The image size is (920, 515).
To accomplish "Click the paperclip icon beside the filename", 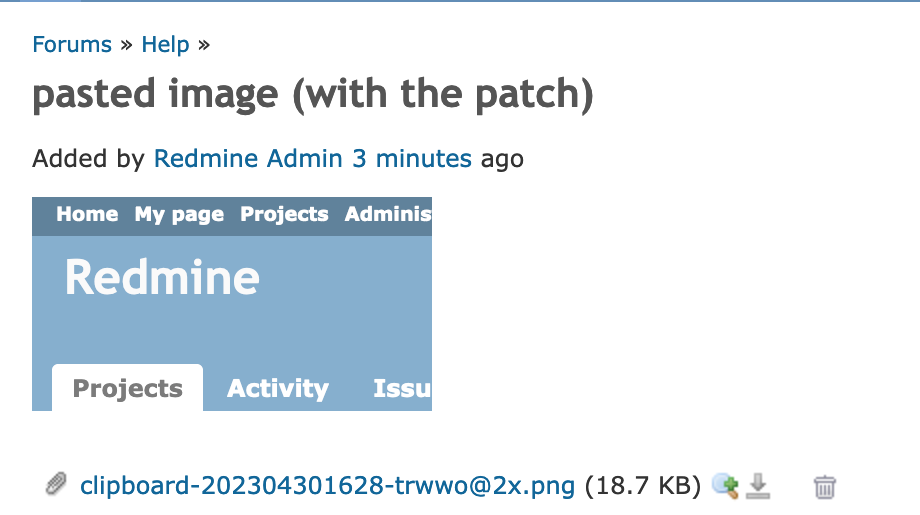I will pos(56,484).
